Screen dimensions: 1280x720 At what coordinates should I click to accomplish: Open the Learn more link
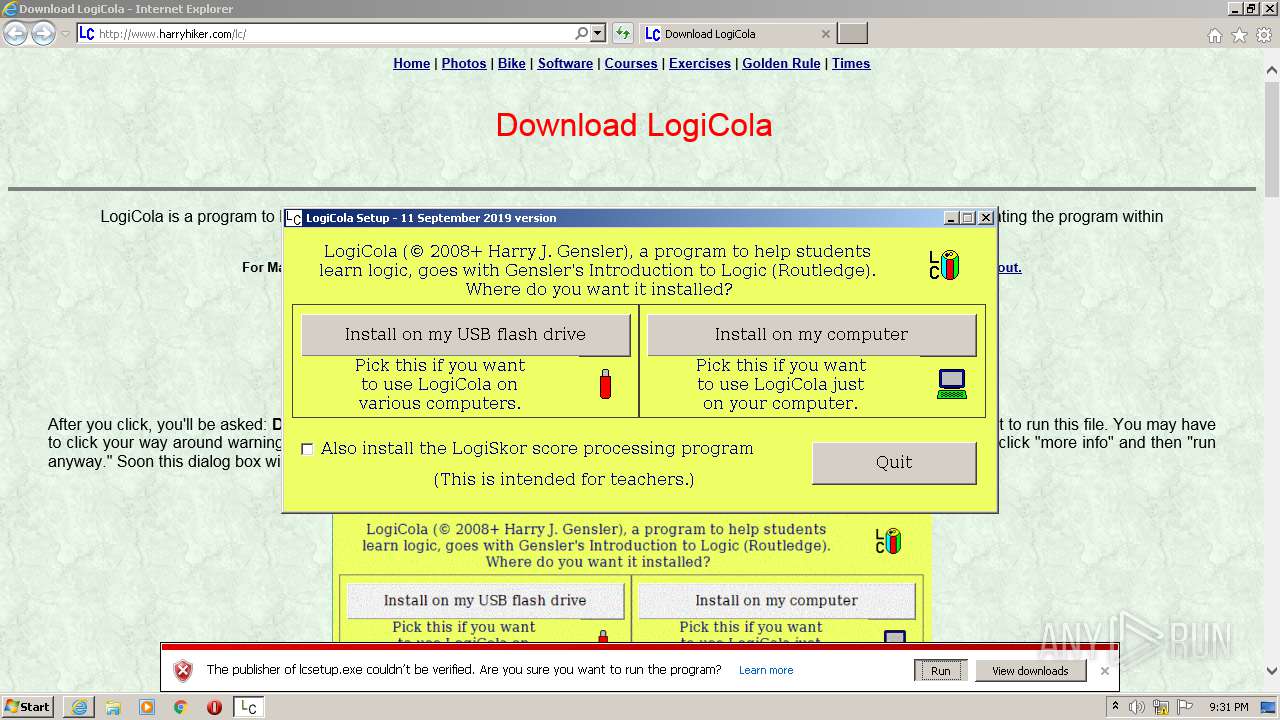[x=766, y=671]
